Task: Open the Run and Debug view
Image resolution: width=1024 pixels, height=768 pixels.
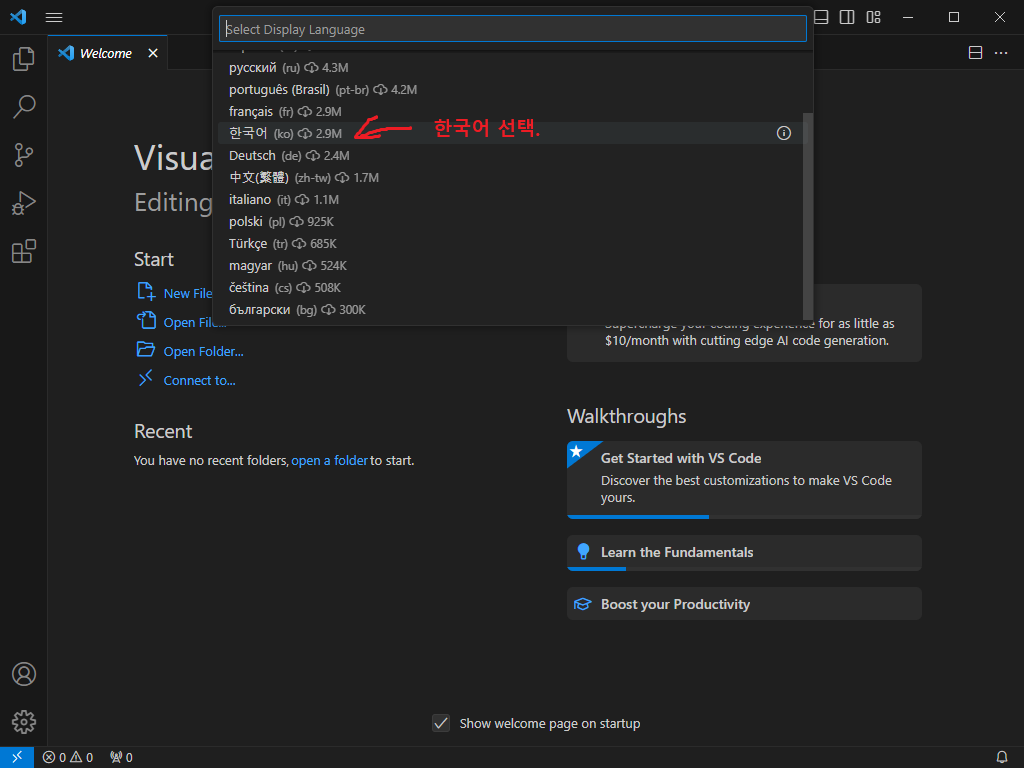Action: [x=24, y=203]
